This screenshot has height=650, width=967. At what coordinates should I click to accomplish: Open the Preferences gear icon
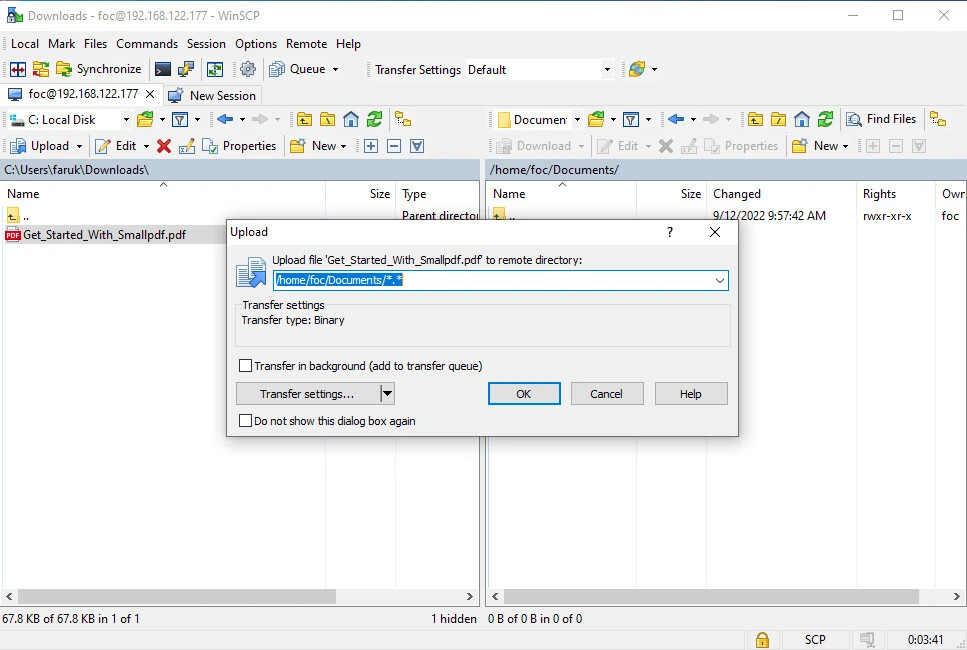coord(248,69)
